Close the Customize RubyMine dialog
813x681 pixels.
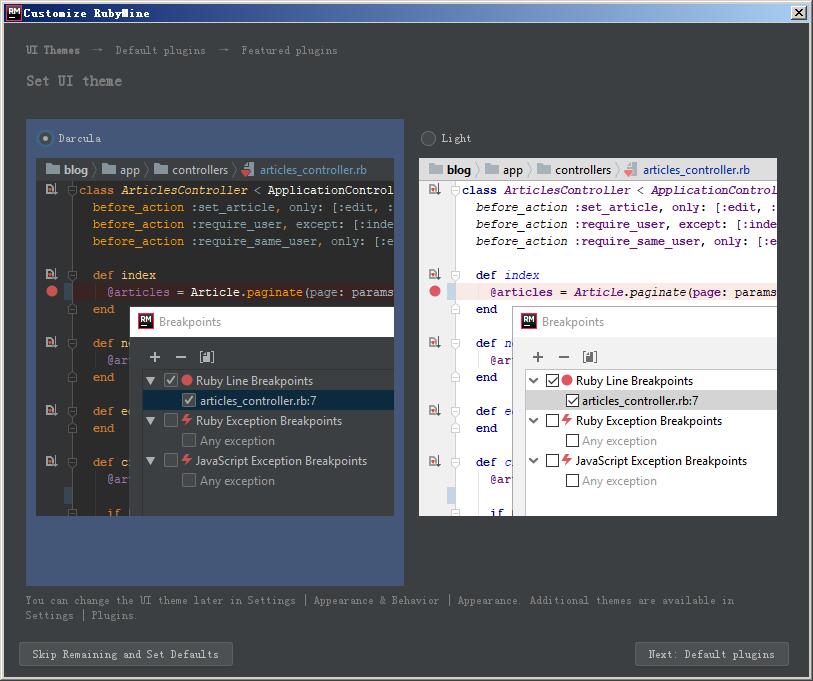click(798, 13)
